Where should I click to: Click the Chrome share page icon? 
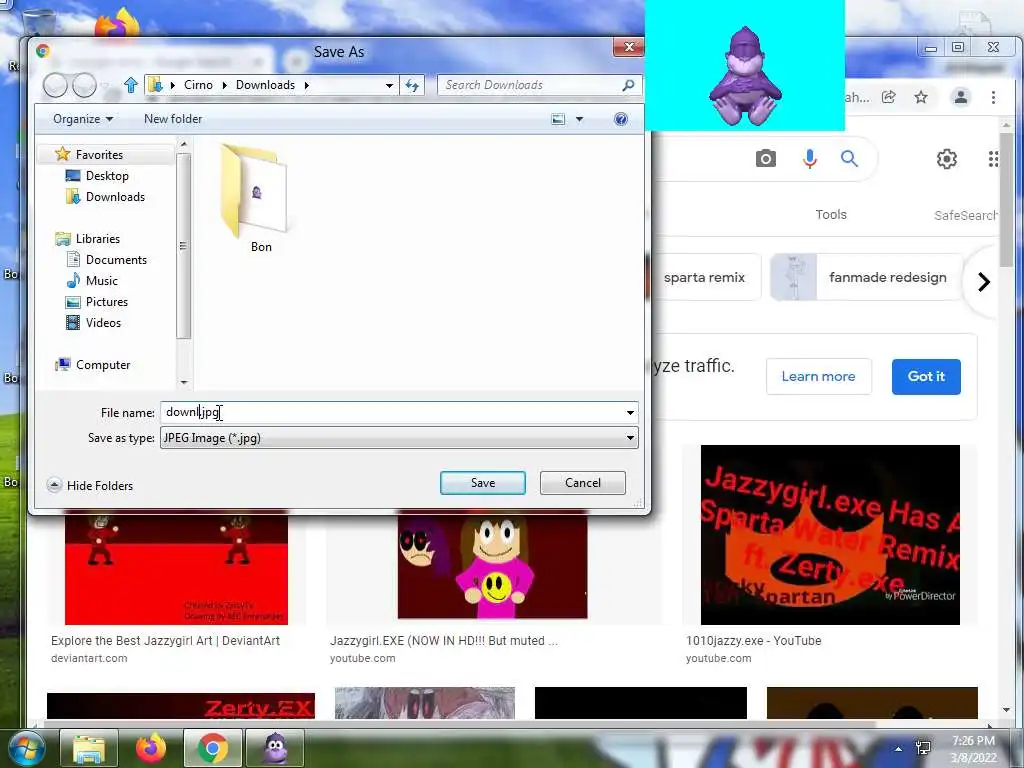click(x=889, y=97)
